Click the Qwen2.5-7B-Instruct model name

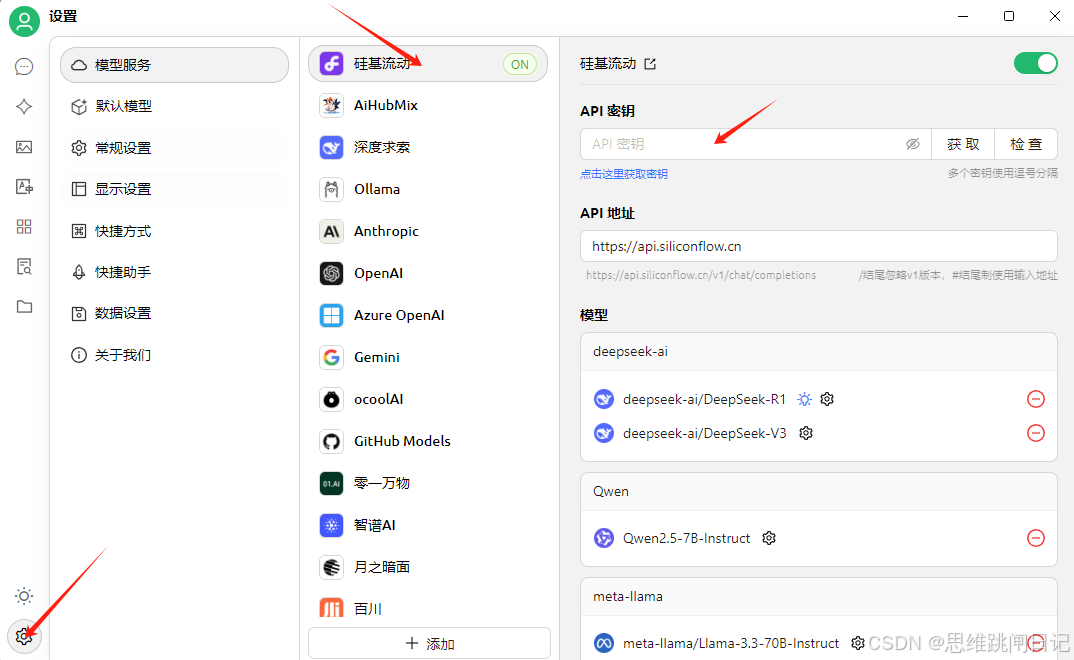pos(686,538)
